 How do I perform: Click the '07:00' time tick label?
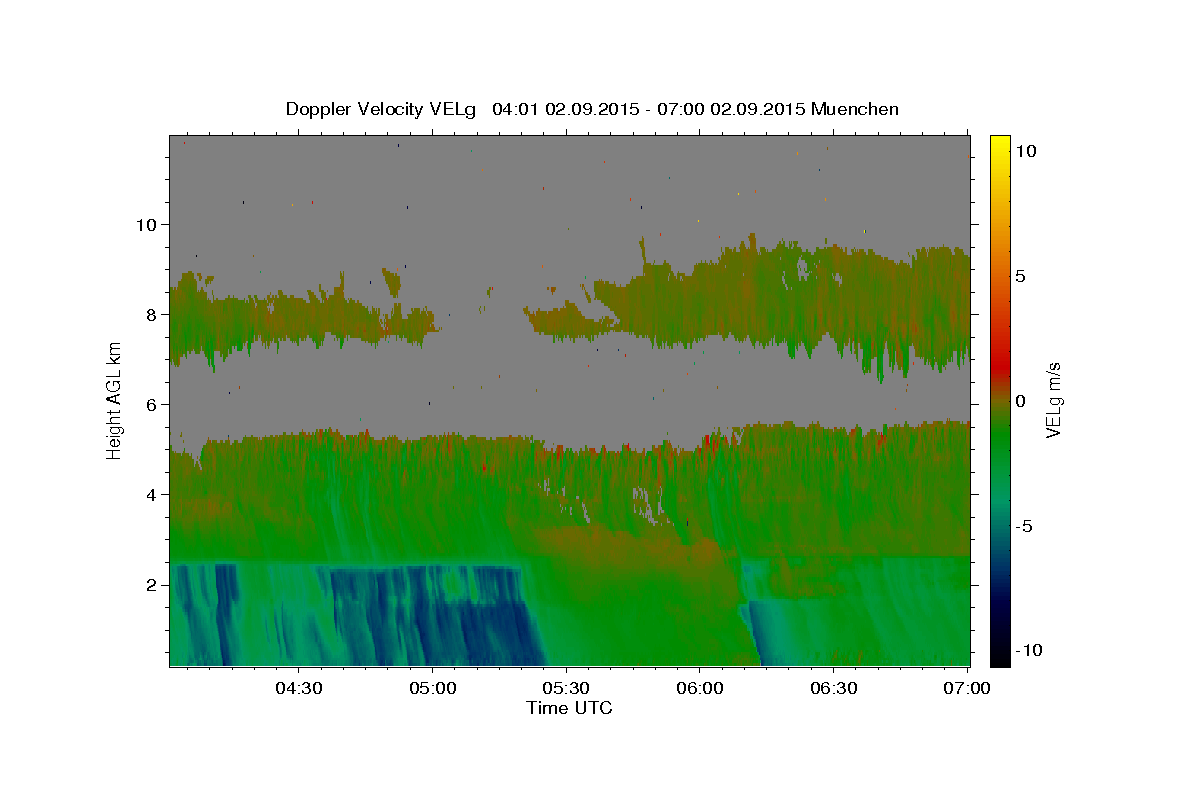tap(968, 688)
